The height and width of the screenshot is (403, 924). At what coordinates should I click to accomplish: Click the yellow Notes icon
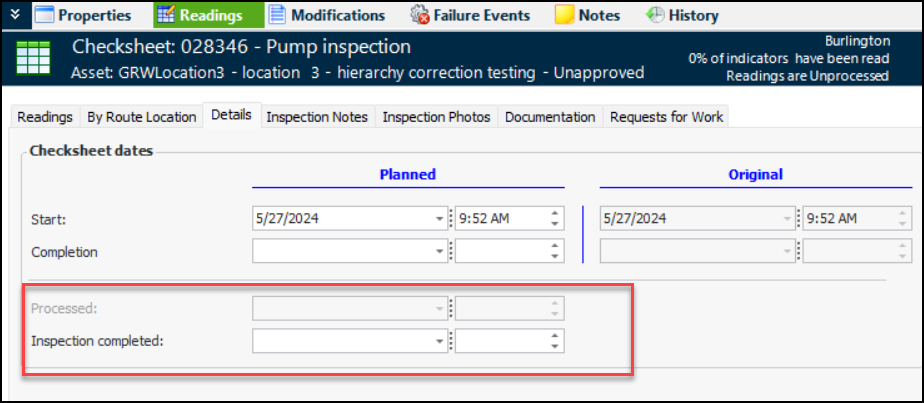pos(564,15)
